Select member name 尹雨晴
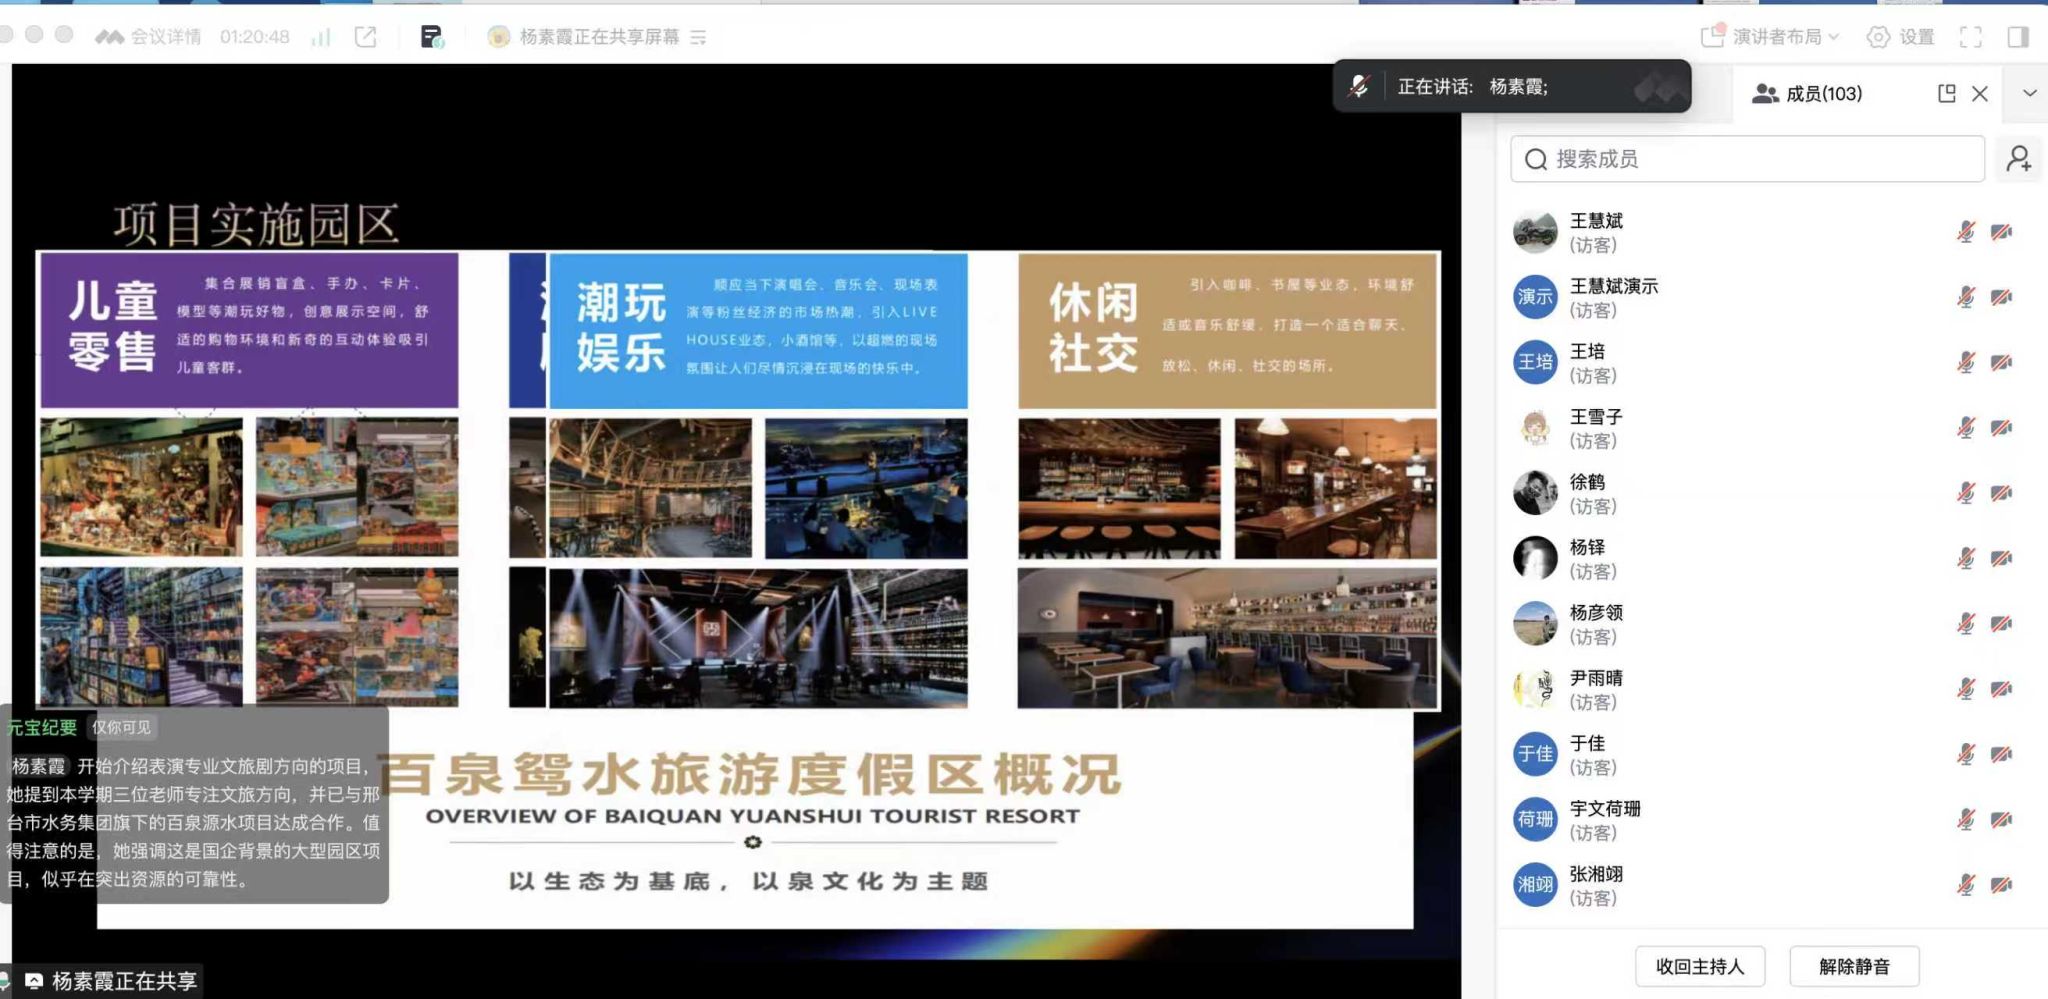 1596,678
